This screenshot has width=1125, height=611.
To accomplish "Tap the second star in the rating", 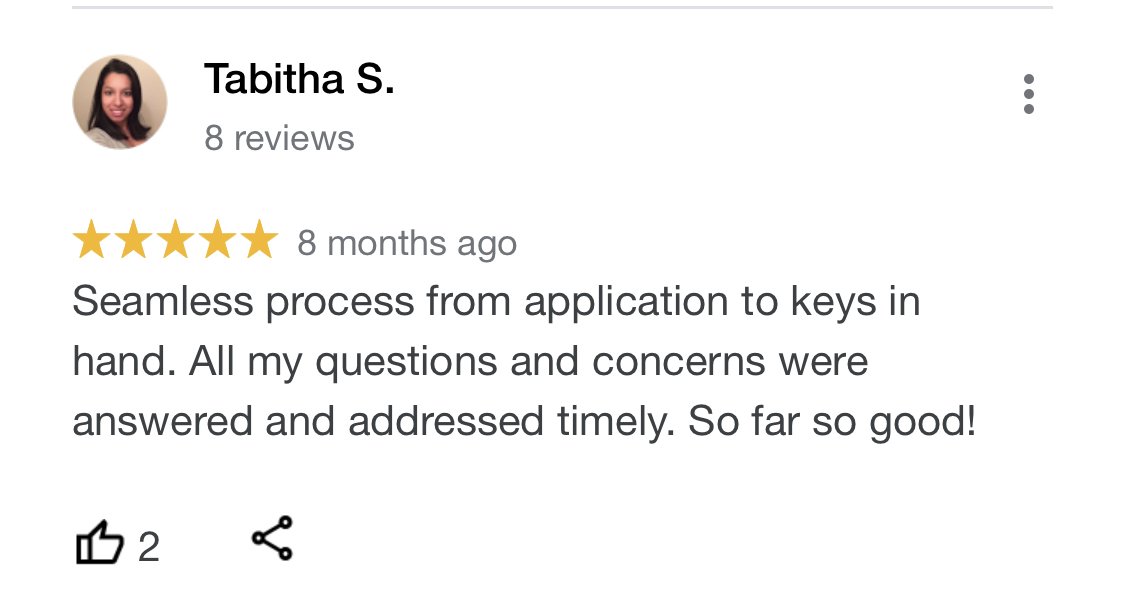I will (x=134, y=240).
